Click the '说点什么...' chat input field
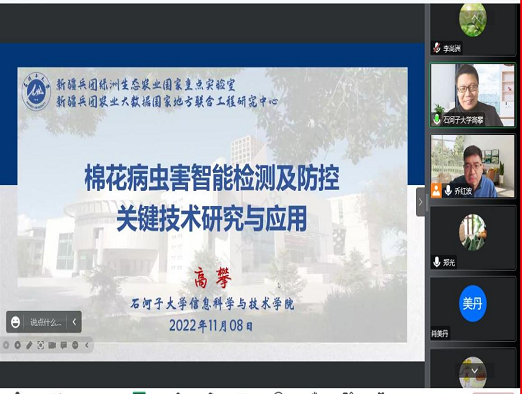Screen dimensions: 522x394 (x=46, y=322)
